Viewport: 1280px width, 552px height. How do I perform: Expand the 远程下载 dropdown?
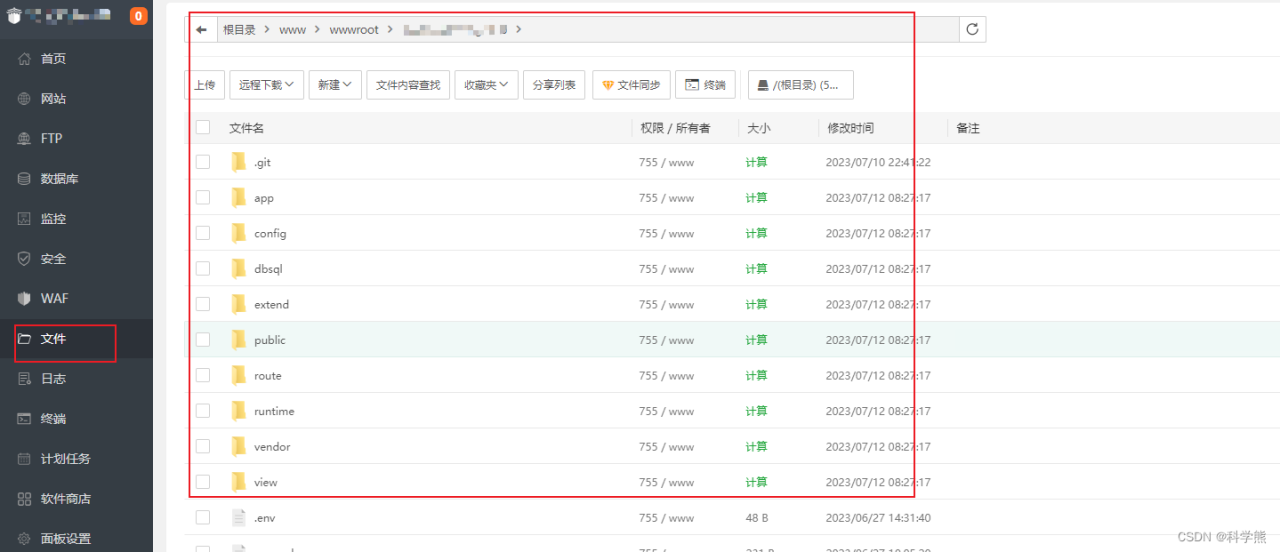click(x=266, y=85)
